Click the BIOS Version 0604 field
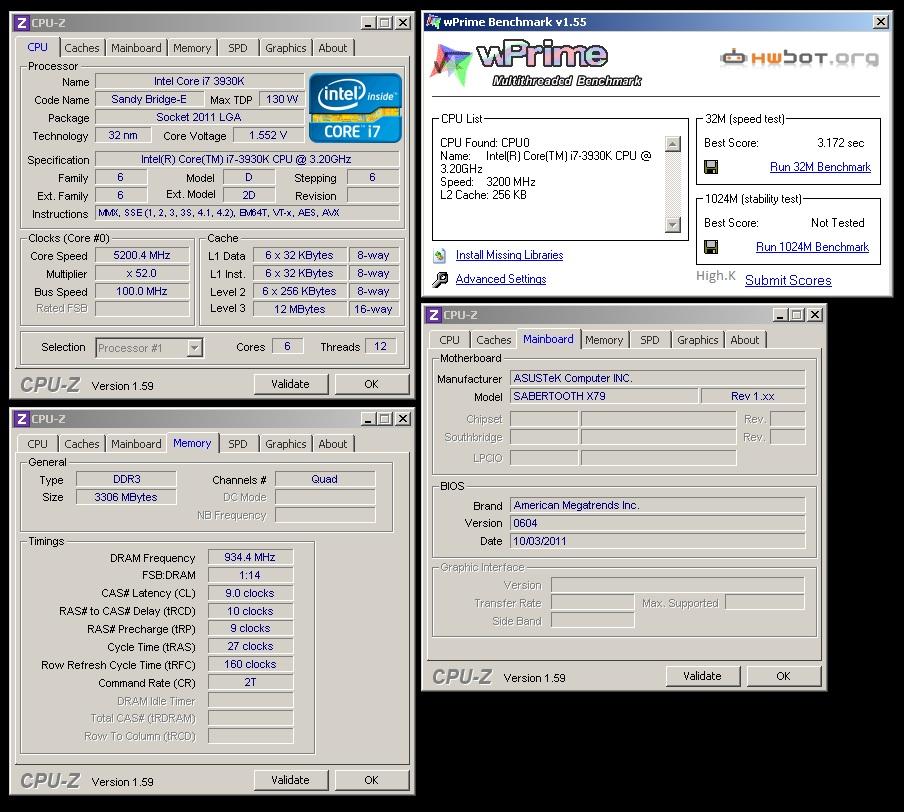 (658, 523)
